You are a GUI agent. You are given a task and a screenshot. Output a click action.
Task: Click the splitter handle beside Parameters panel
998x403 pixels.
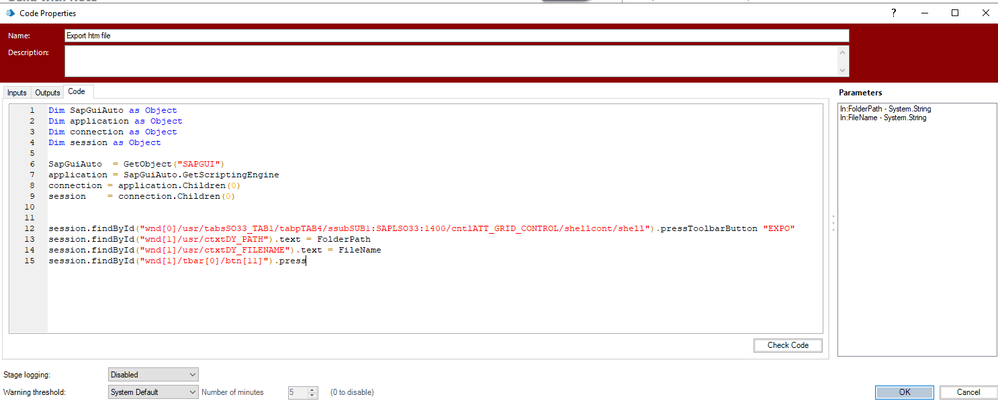click(x=833, y=223)
